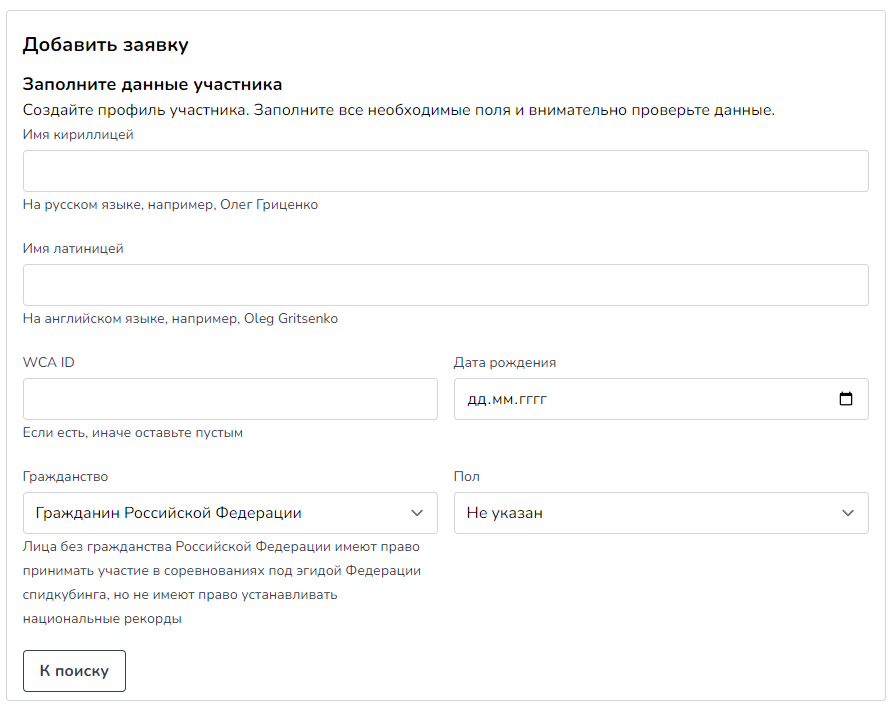Focus the Имя кириллицей text field

point(445,171)
